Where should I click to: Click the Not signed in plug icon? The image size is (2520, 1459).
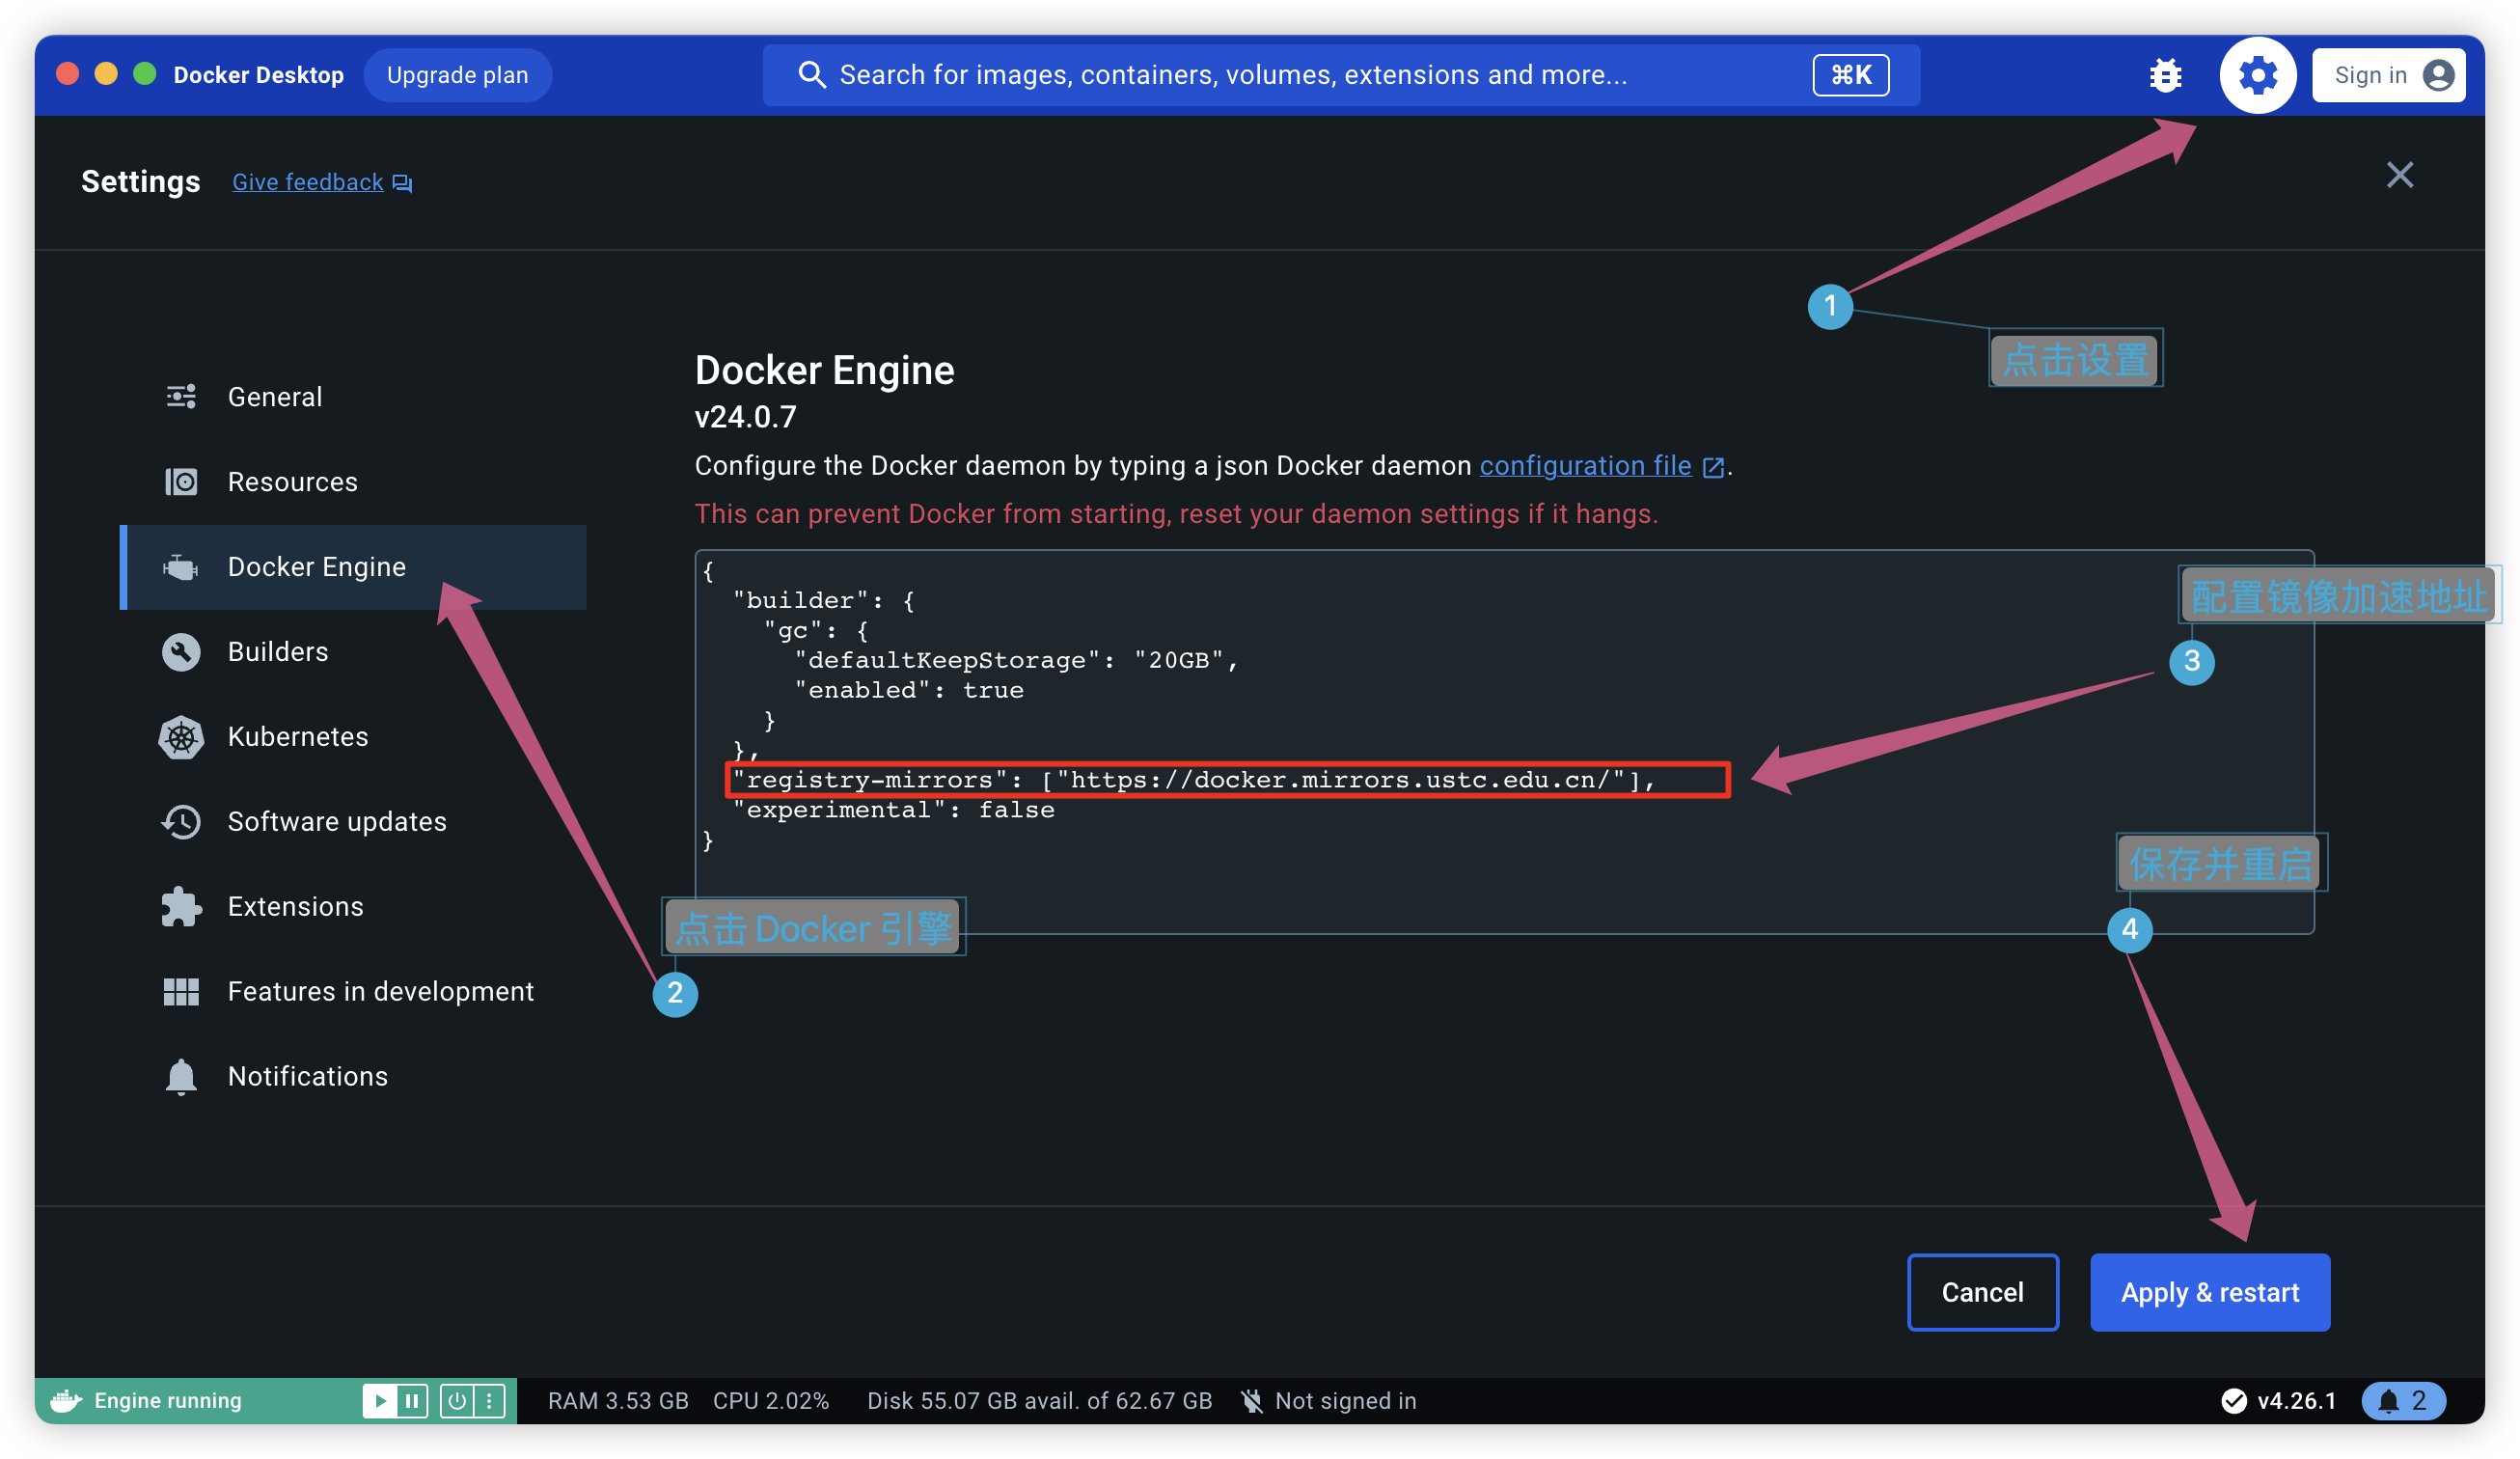click(1252, 1401)
